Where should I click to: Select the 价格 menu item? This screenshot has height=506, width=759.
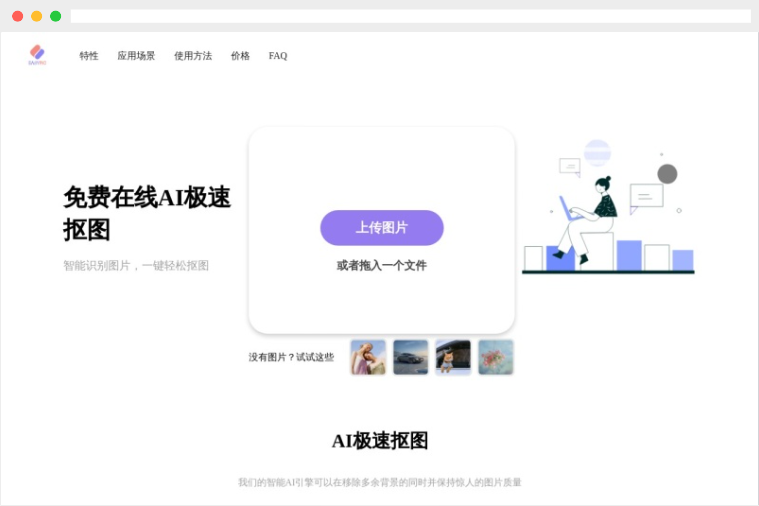(240, 56)
